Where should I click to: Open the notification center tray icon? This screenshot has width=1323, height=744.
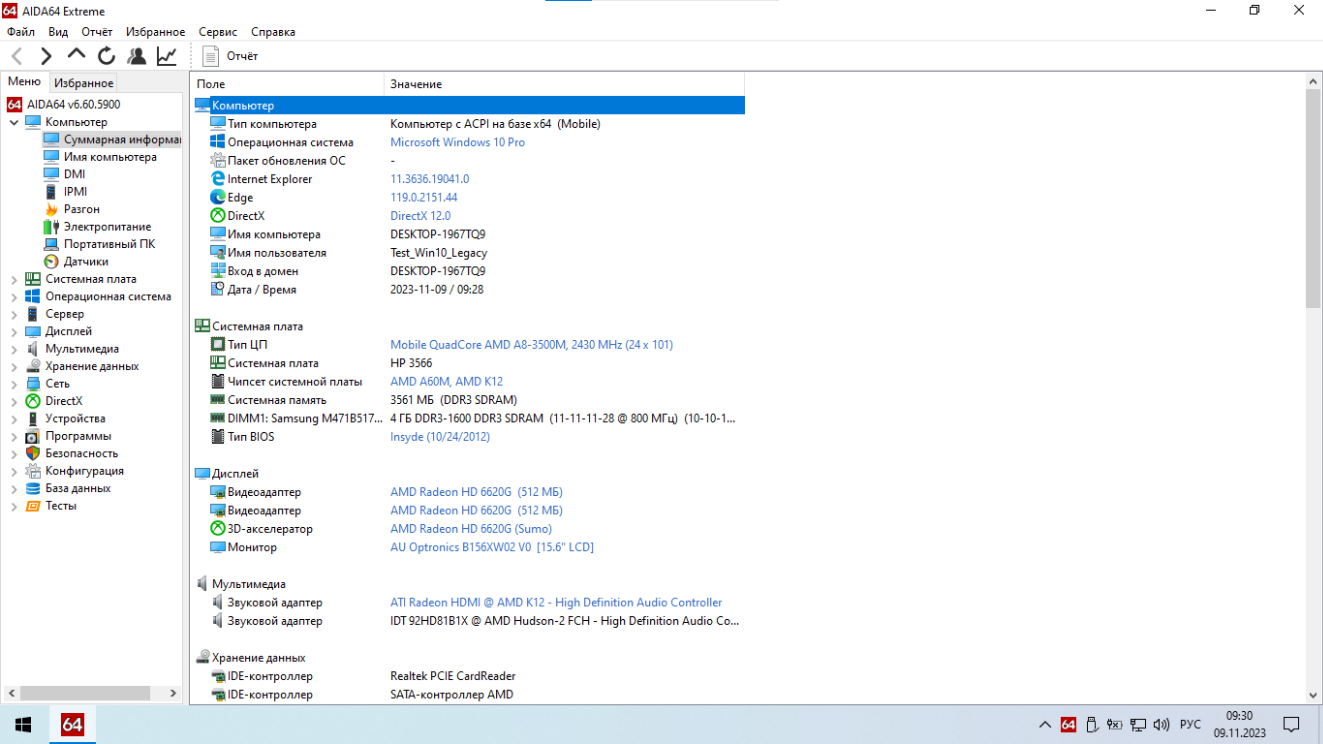[1291, 724]
